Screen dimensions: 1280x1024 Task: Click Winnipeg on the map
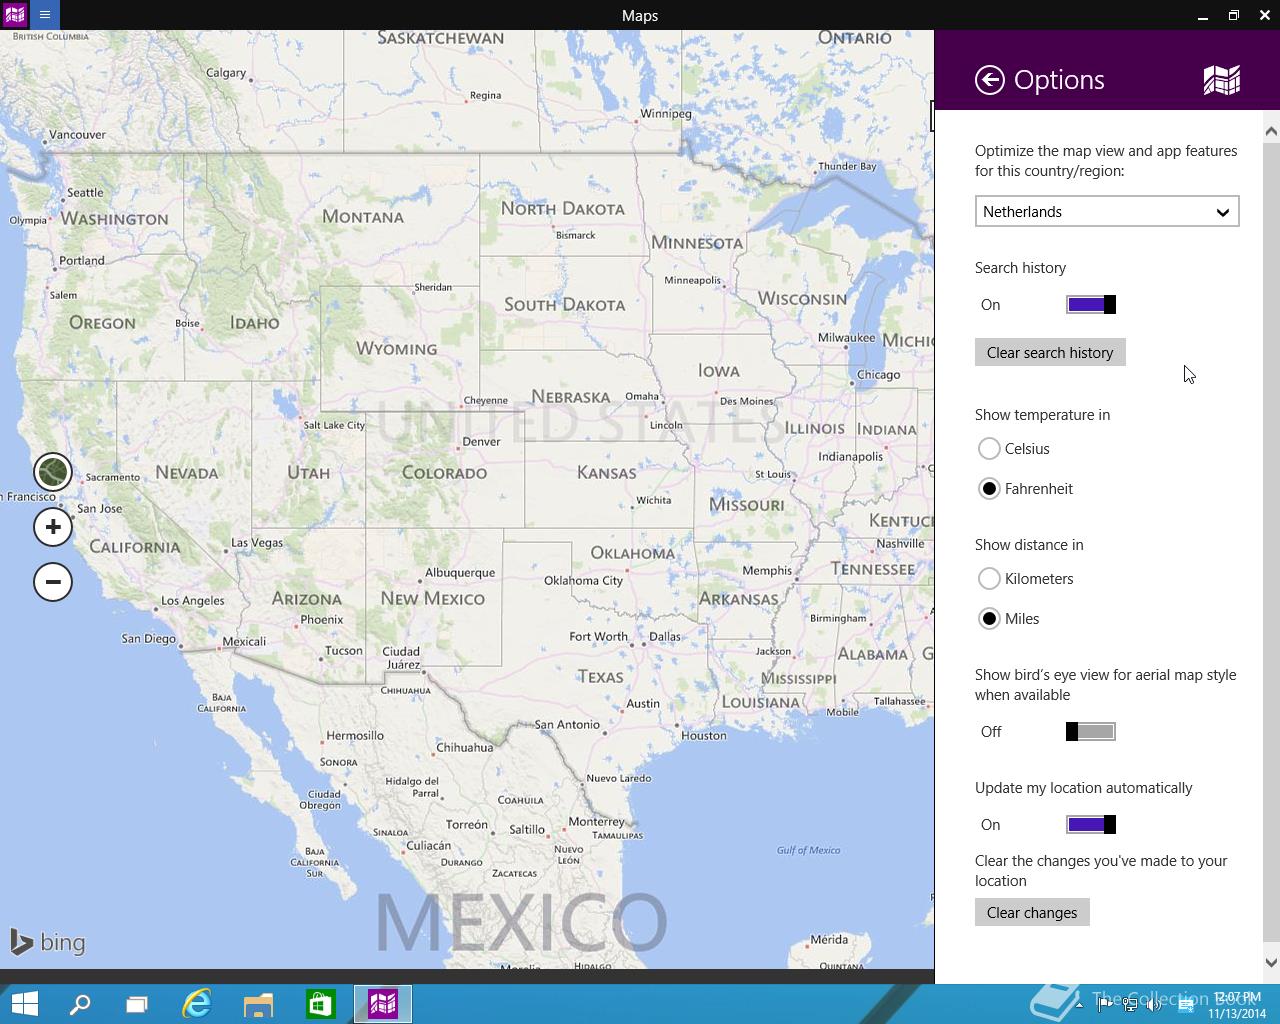[666, 113]
